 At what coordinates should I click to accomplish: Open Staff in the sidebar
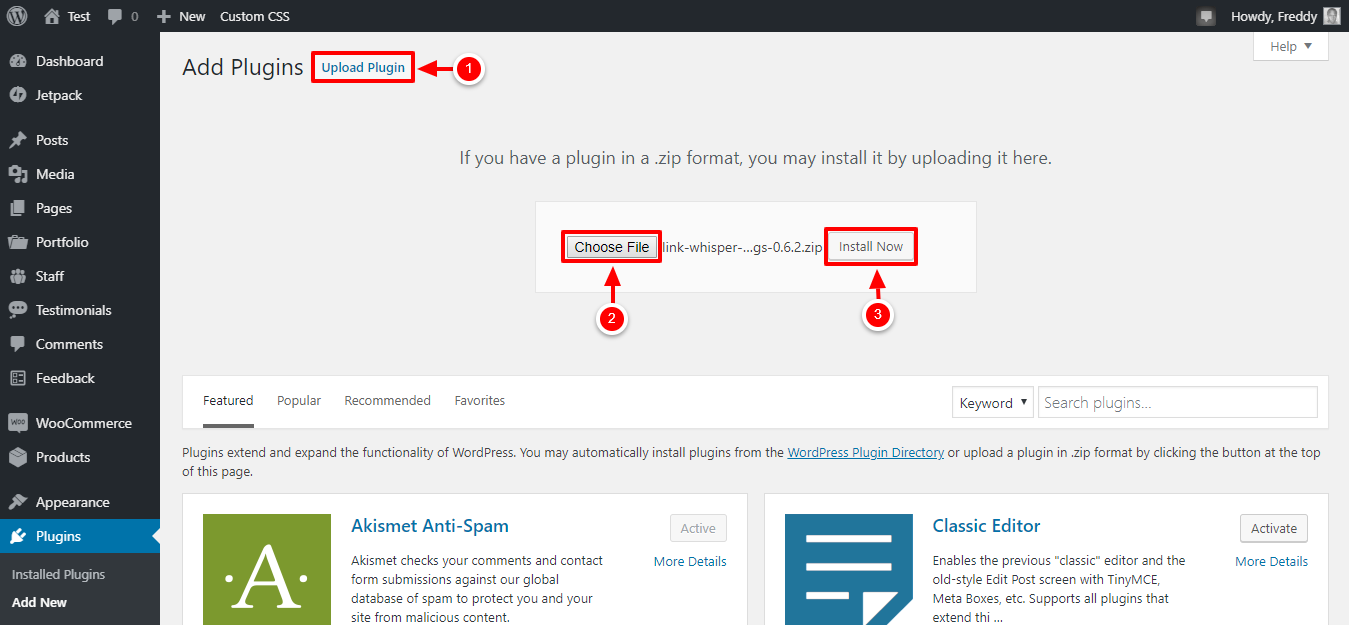80,276
